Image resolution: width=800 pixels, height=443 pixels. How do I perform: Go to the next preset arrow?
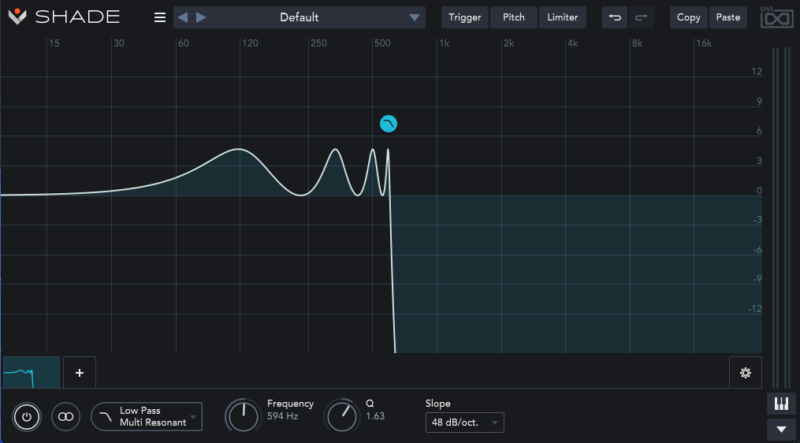pyautogui.click(x=201, y=17)
